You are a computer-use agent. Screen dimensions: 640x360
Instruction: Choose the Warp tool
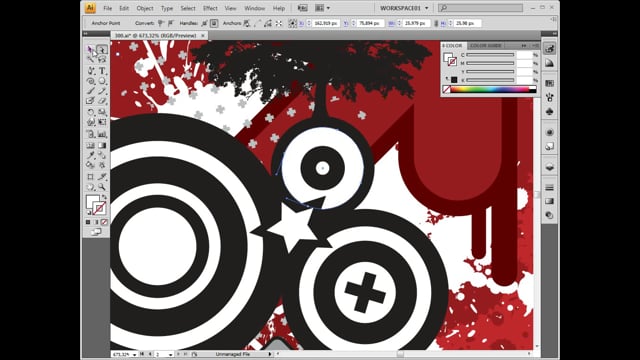90,122
